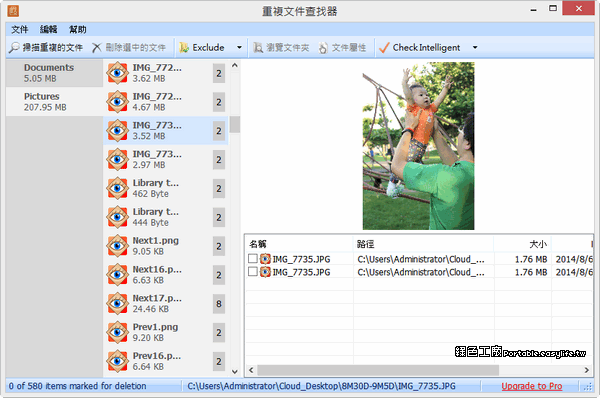This screenshot has height=398, width=600.
Task: Open the 文件 menu
Action: [20, 29]
